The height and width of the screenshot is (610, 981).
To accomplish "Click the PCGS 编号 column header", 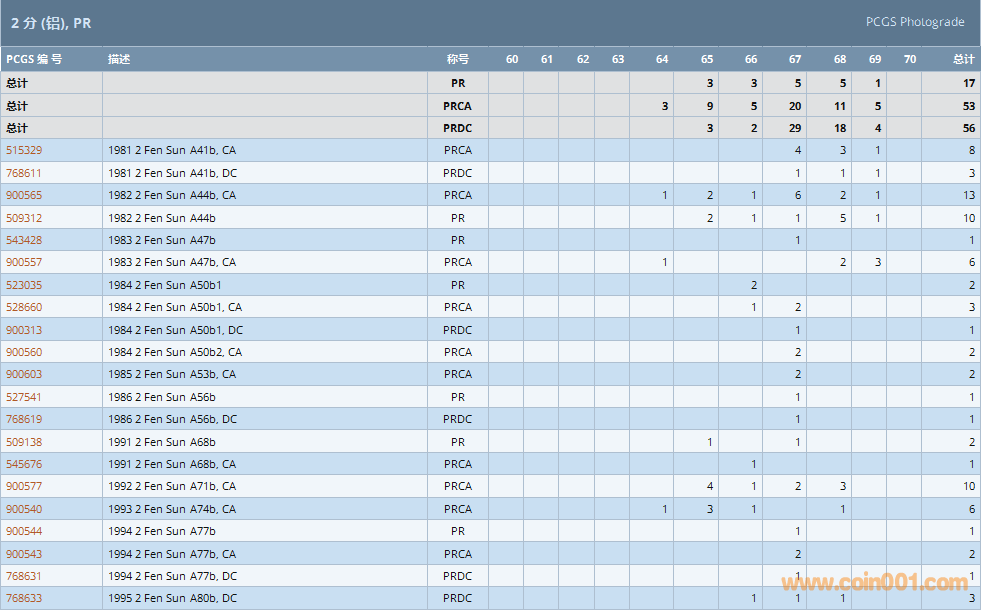I will click(x=34, y=59).
